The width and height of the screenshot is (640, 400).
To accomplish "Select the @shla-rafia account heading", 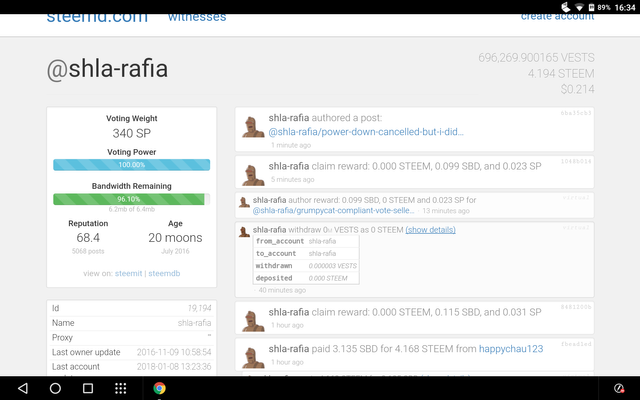I will (x=107, y=69).
